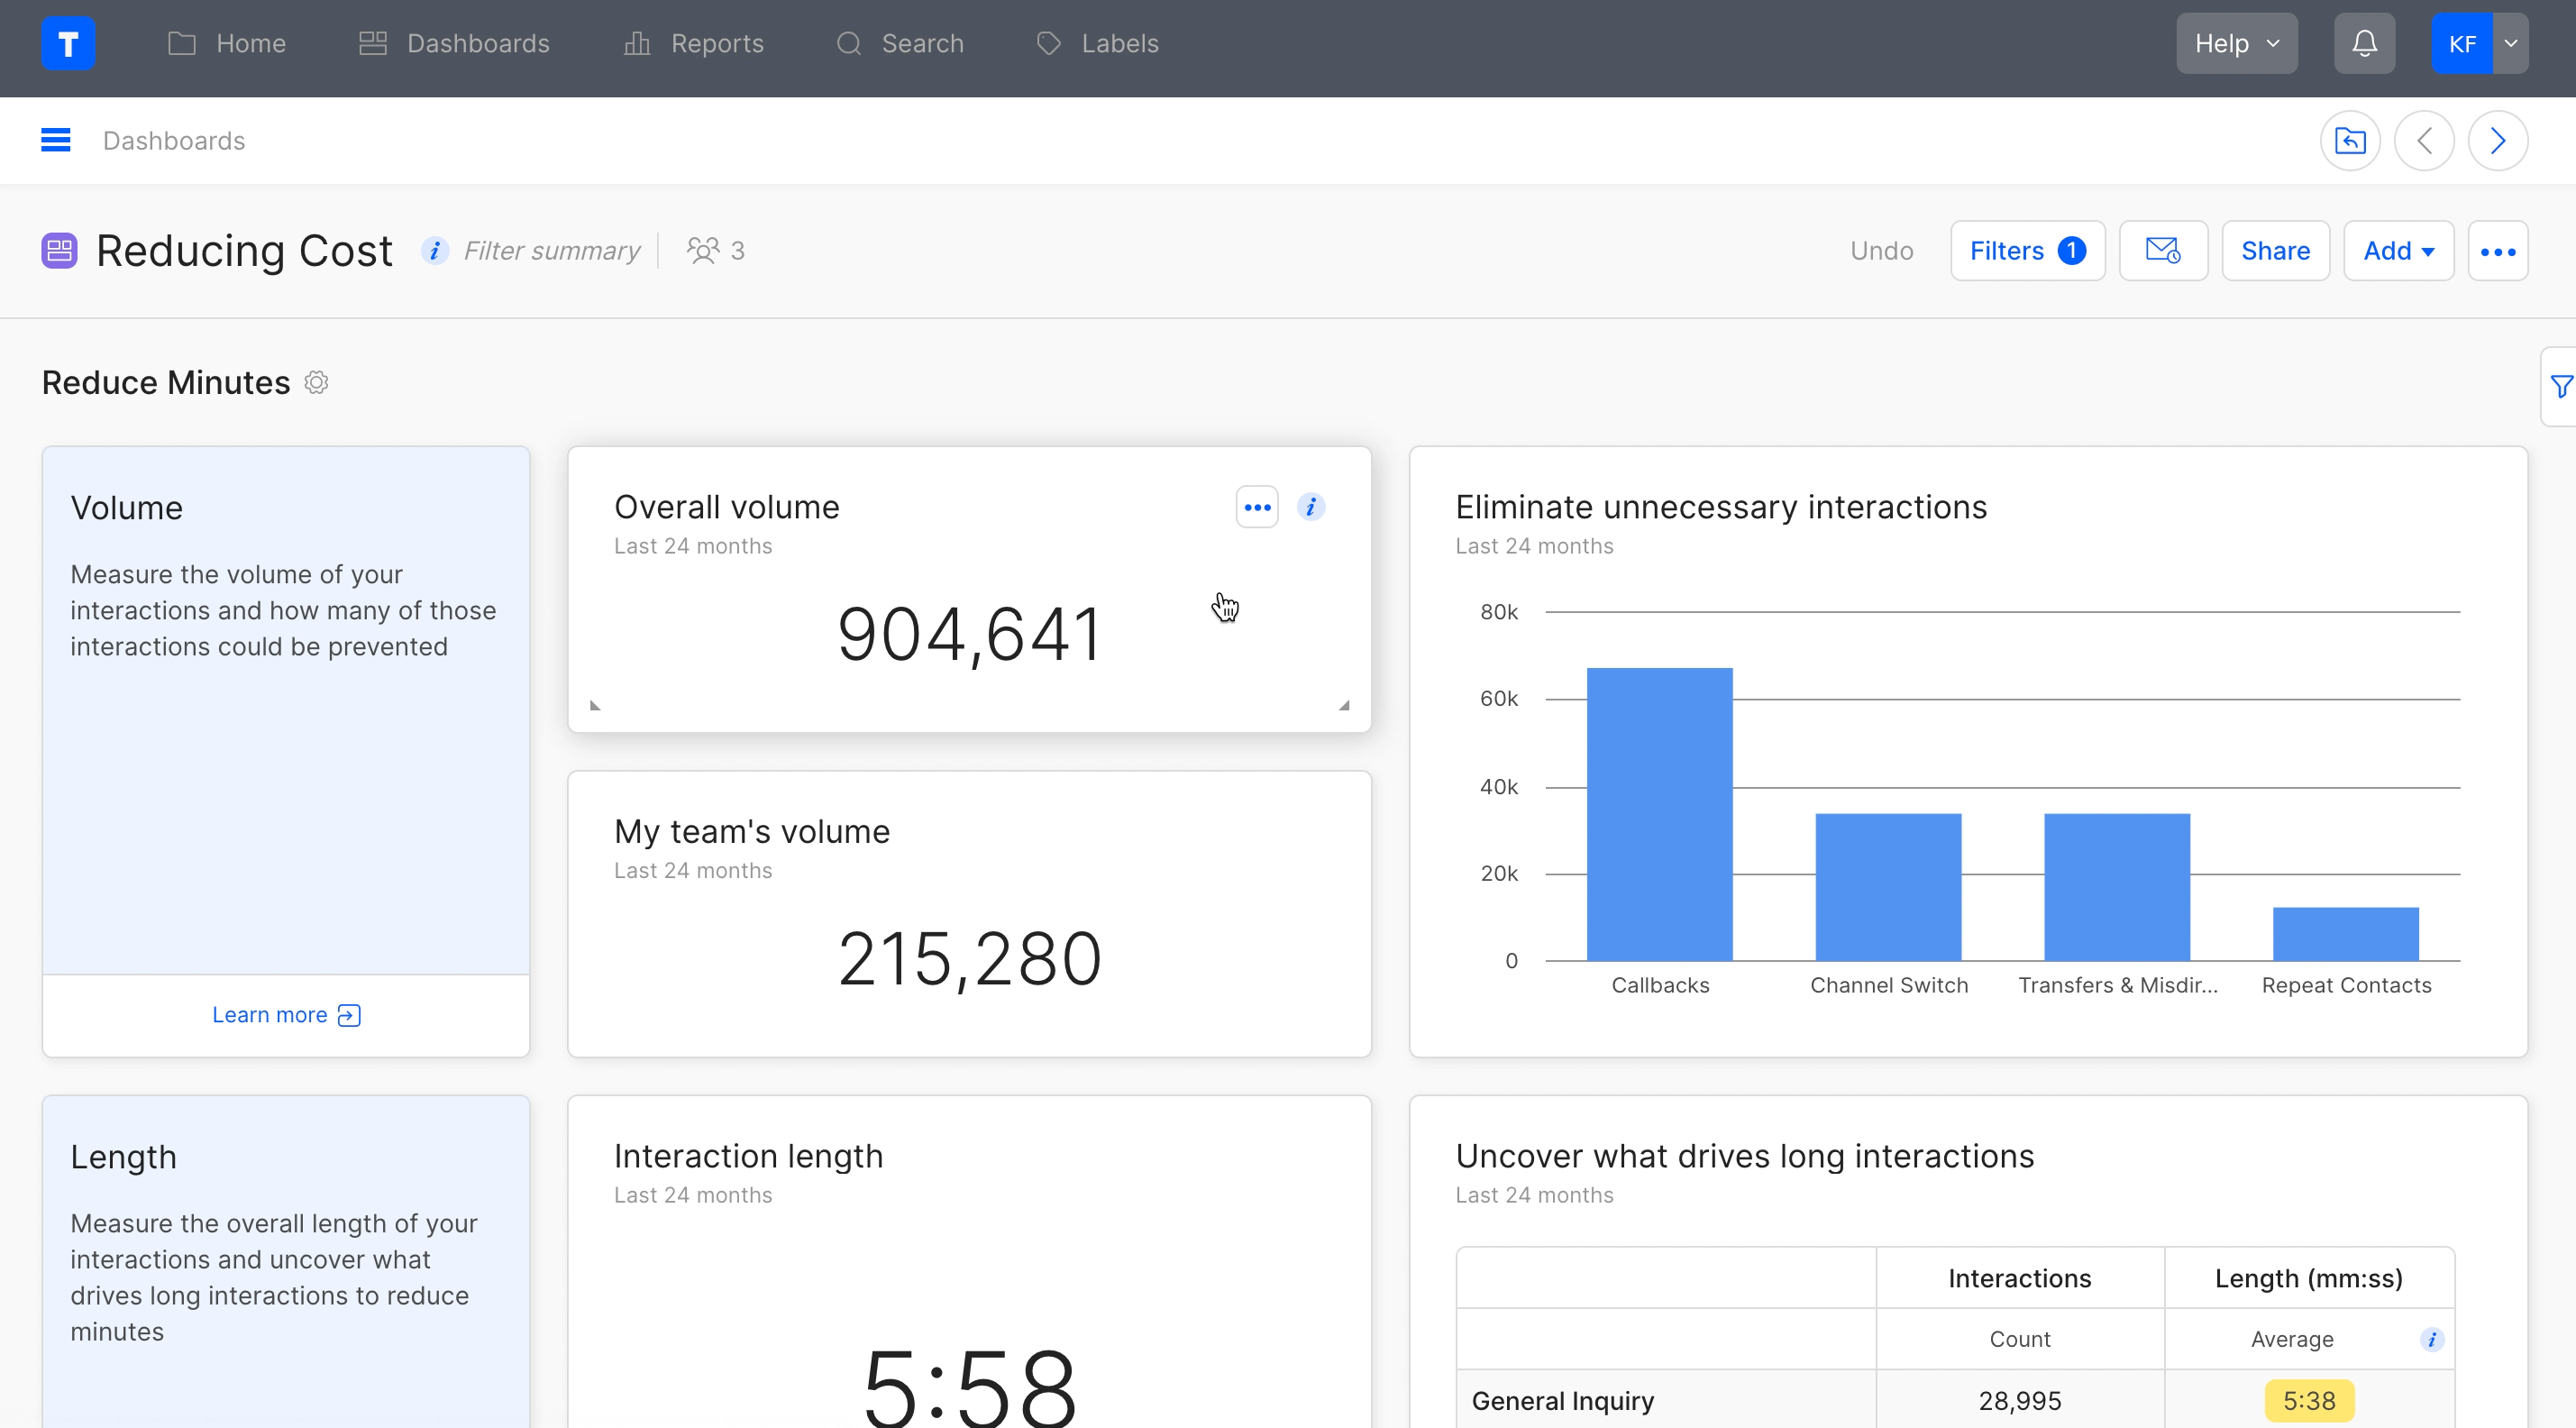Open Overall volume widget options menu

(x=1256, y=508)
